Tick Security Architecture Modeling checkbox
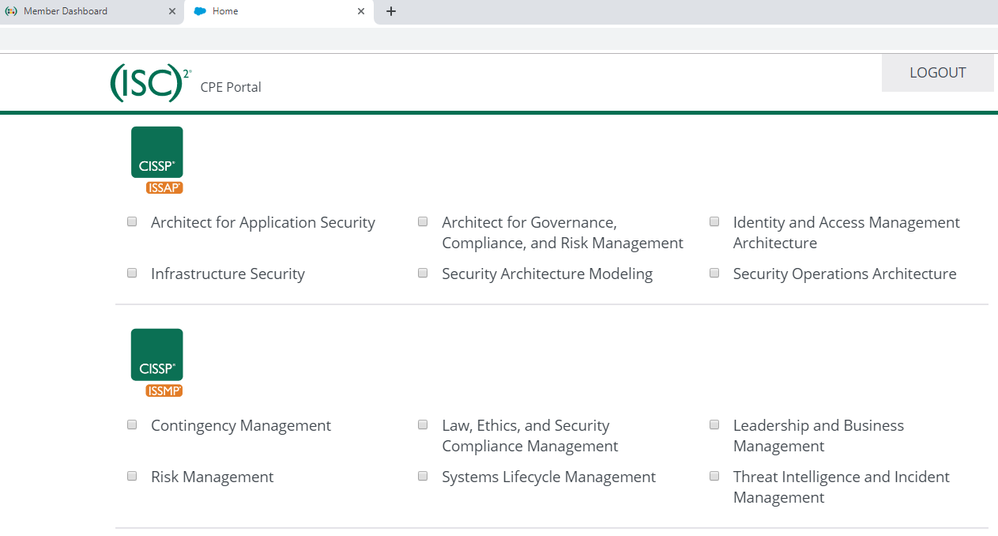The height and width of the screenshot is (536, 998). (x=423, y=273)
